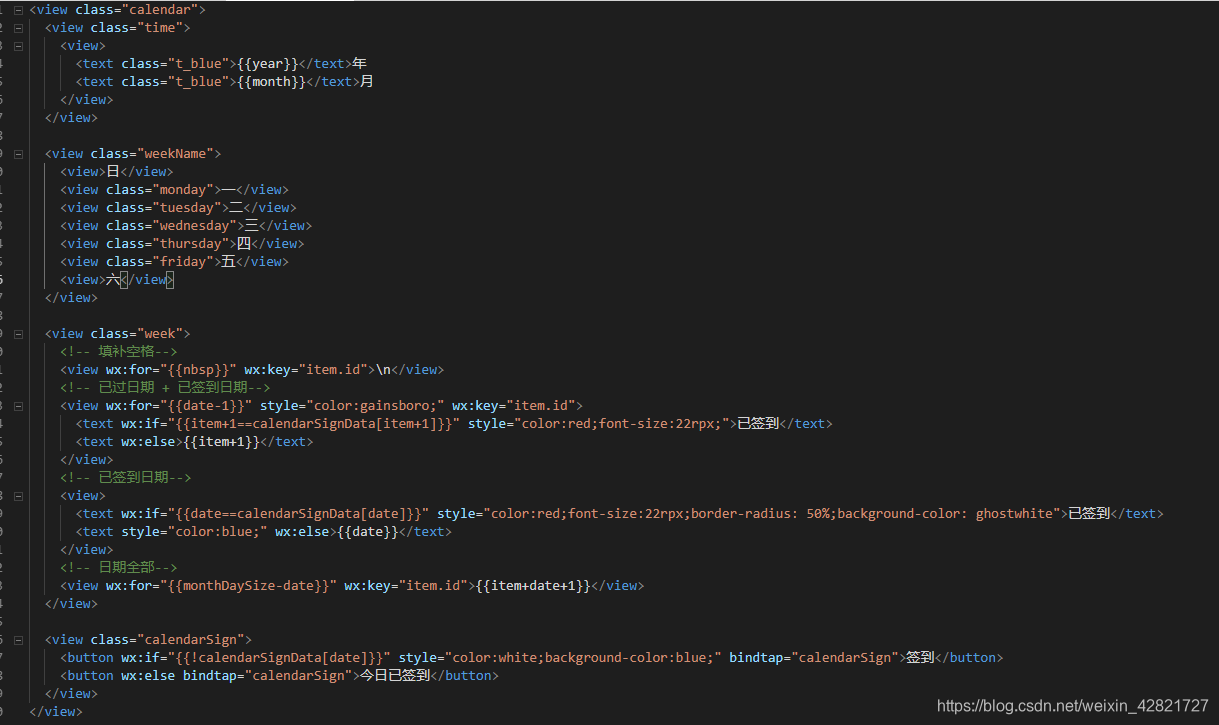Fold the unnamed view block inside time
The height and width of the screenshot is (725, 1219).
point(18,46)
